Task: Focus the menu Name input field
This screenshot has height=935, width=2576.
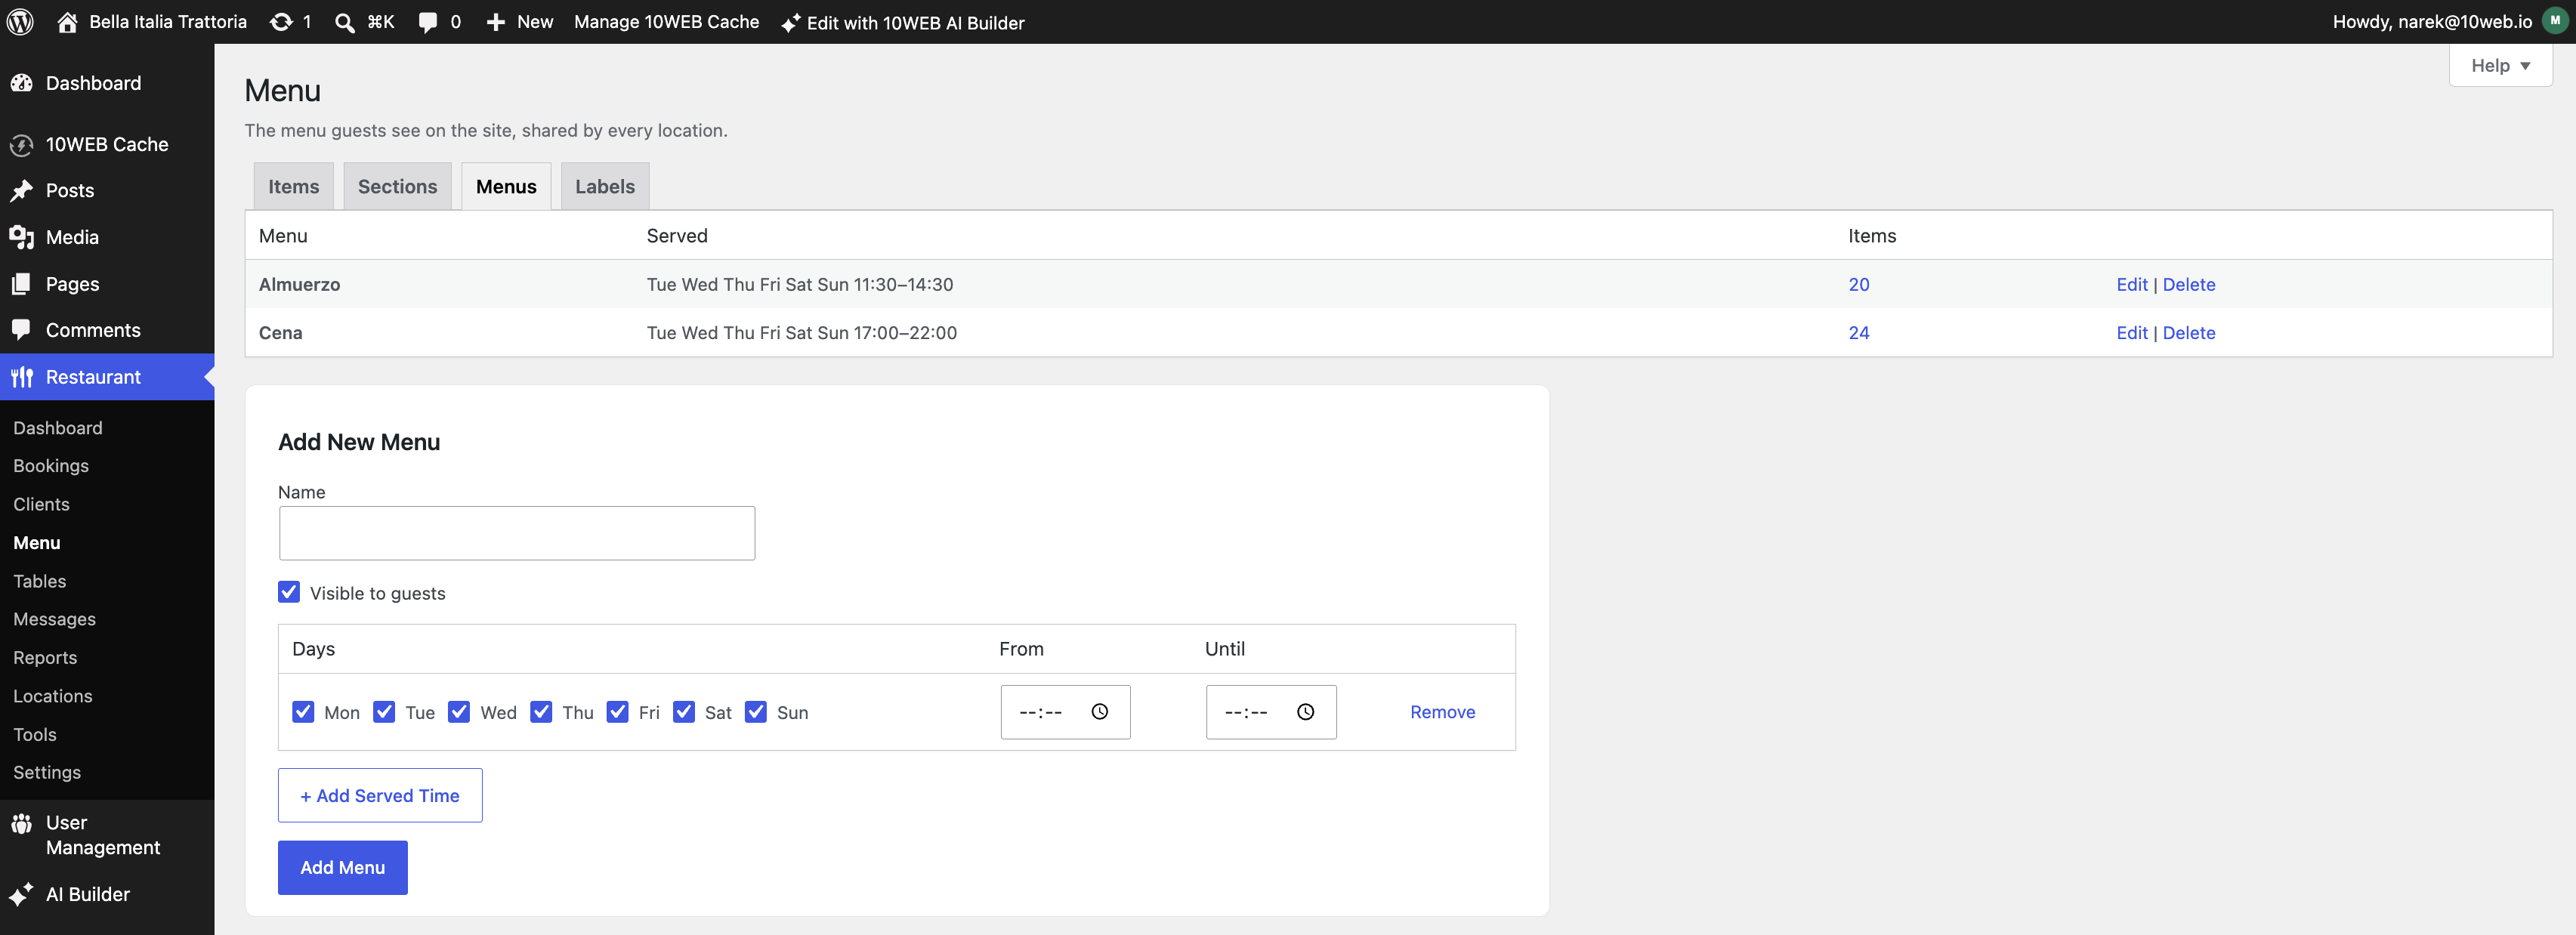Action: [x=517, y=533]
